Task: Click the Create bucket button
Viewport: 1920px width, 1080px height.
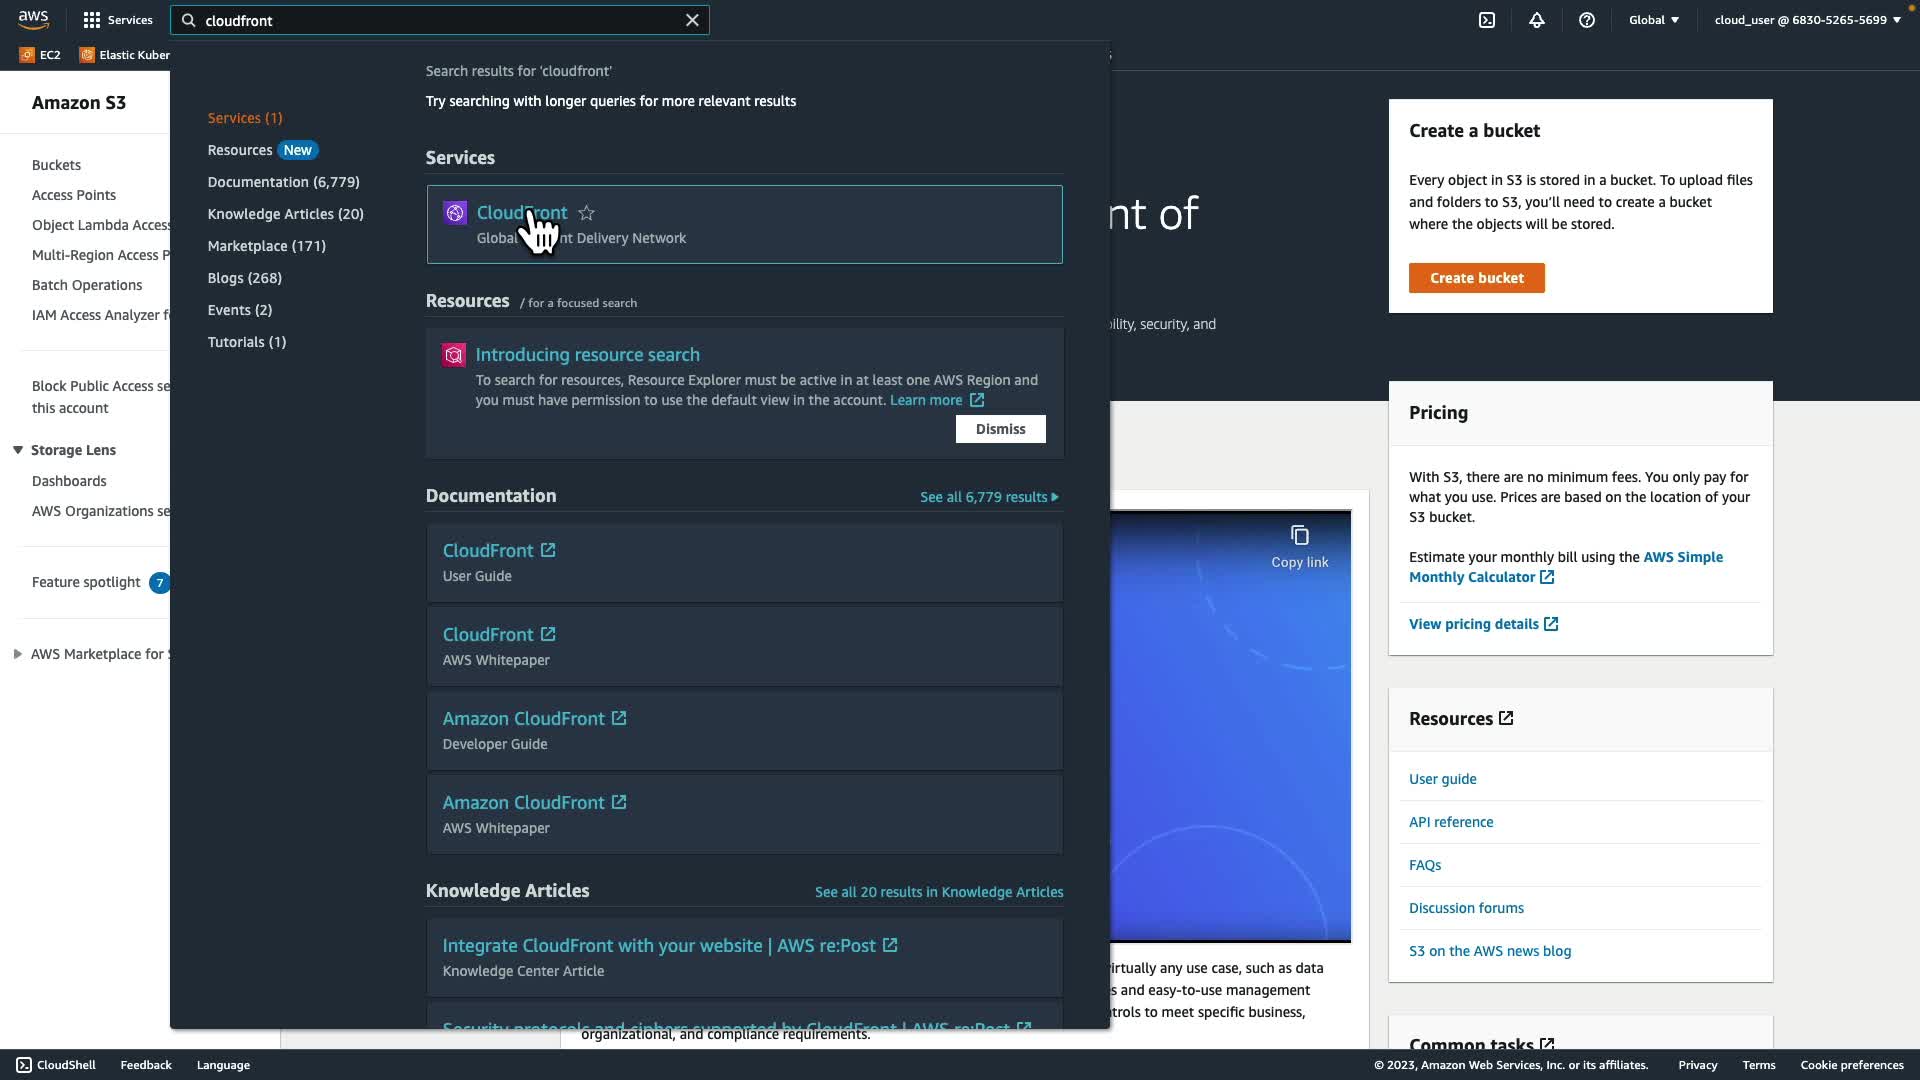Action: click(1476, 278)
